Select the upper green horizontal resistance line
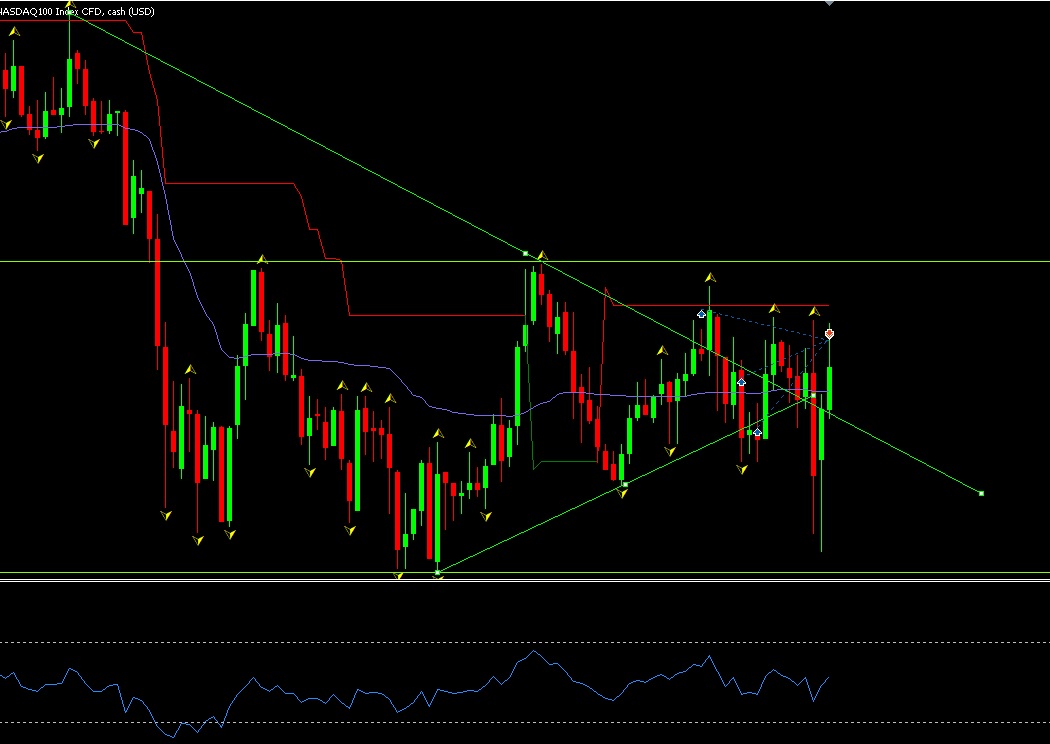Viewport: 1050px width, 744px height. [x=525, y=261]
